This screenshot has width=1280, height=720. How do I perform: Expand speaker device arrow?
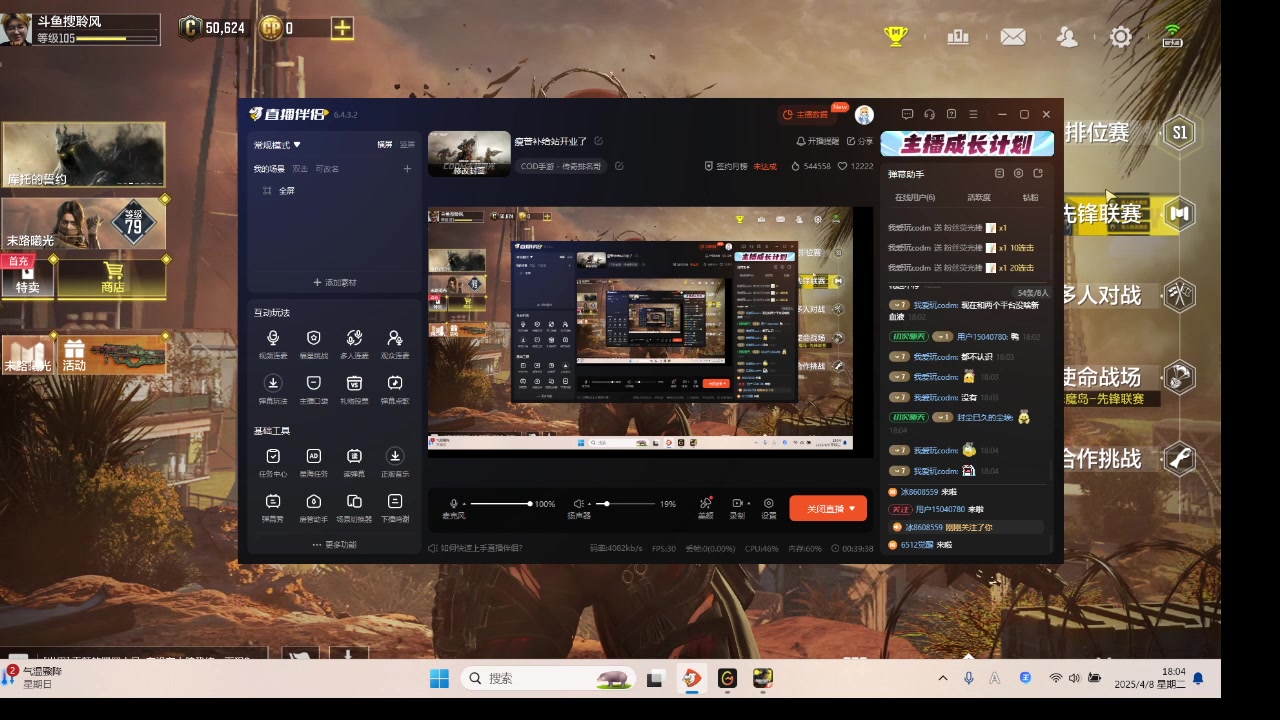click(590, 504)
